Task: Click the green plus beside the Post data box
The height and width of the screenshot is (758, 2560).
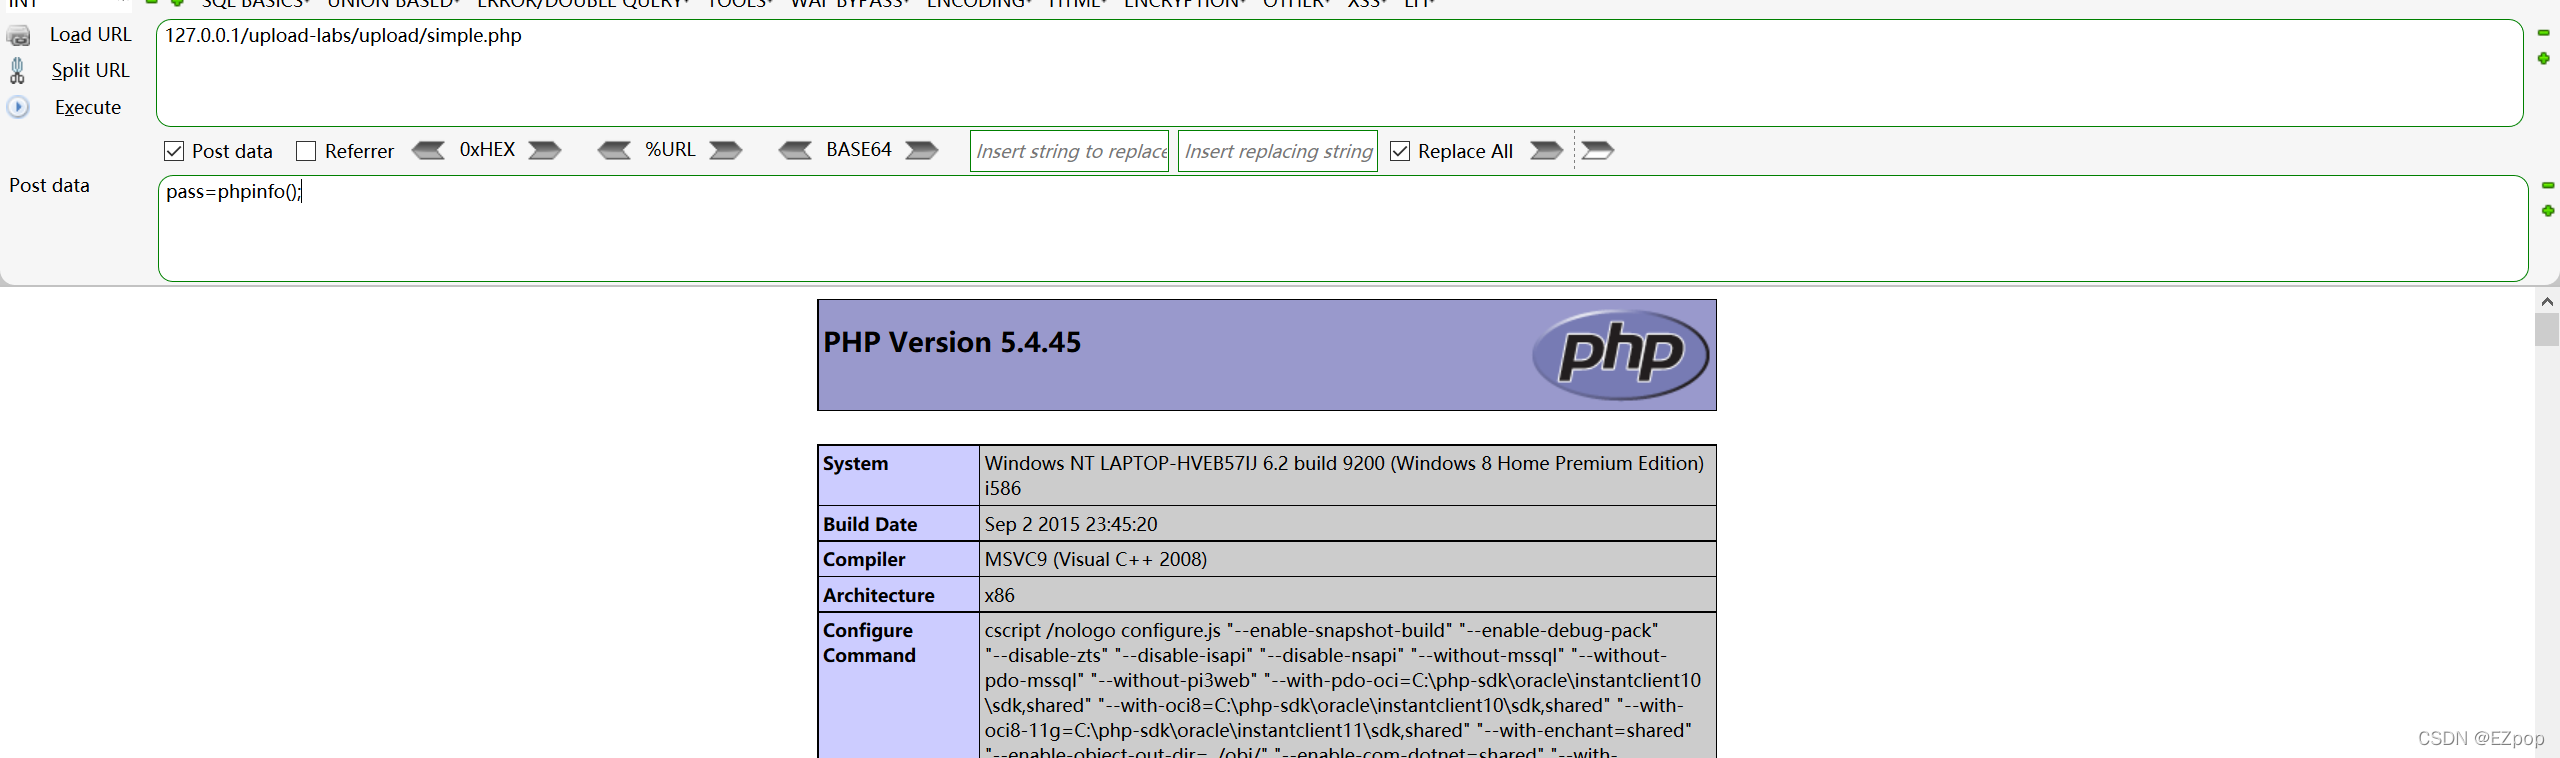Action: 2548,211
